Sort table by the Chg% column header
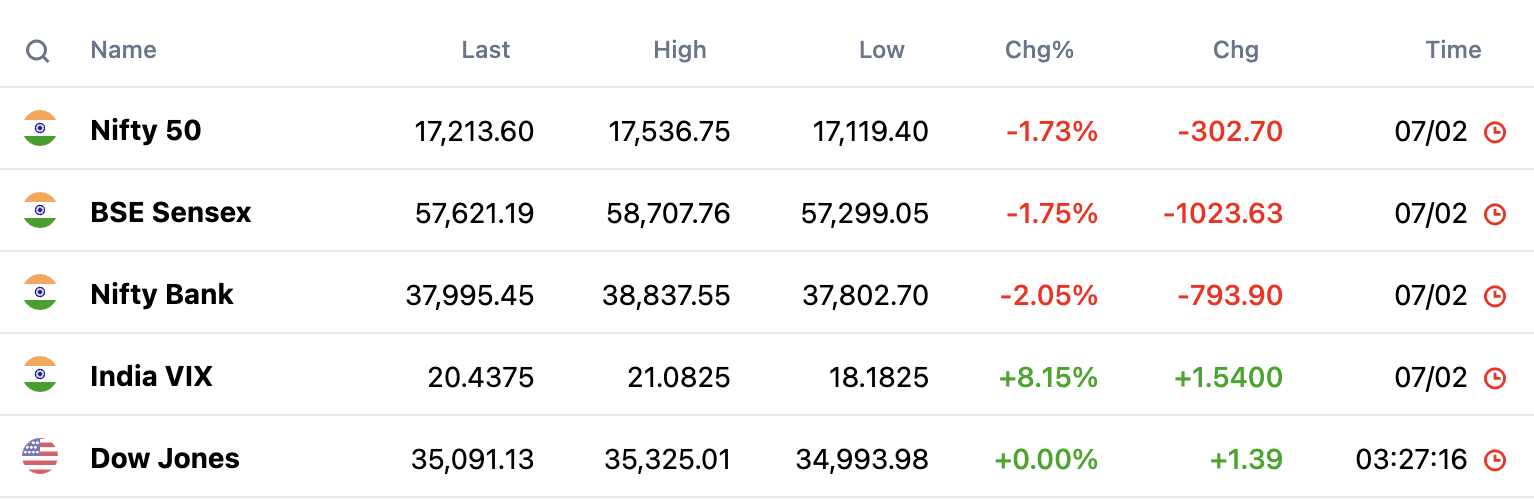The image size is (1534, 500). pyautogui.click(x=1039, y=50)
